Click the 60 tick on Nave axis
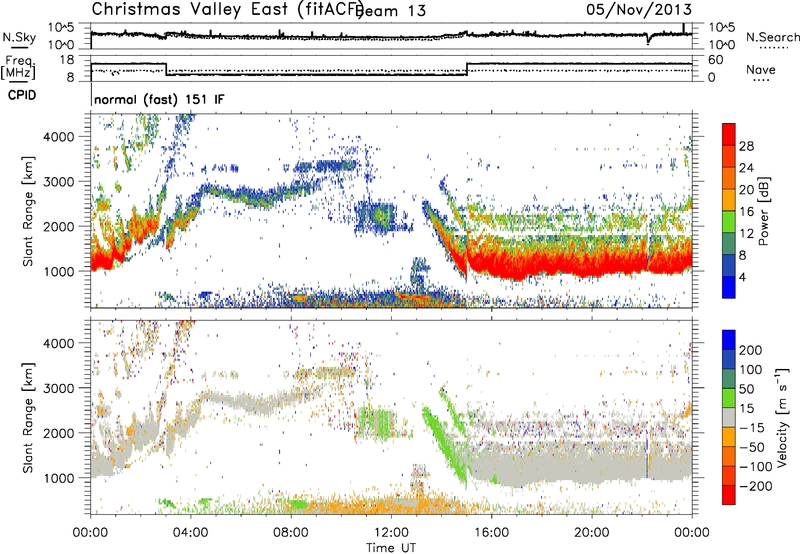The image size is (800, 554). tap(716, 60)
